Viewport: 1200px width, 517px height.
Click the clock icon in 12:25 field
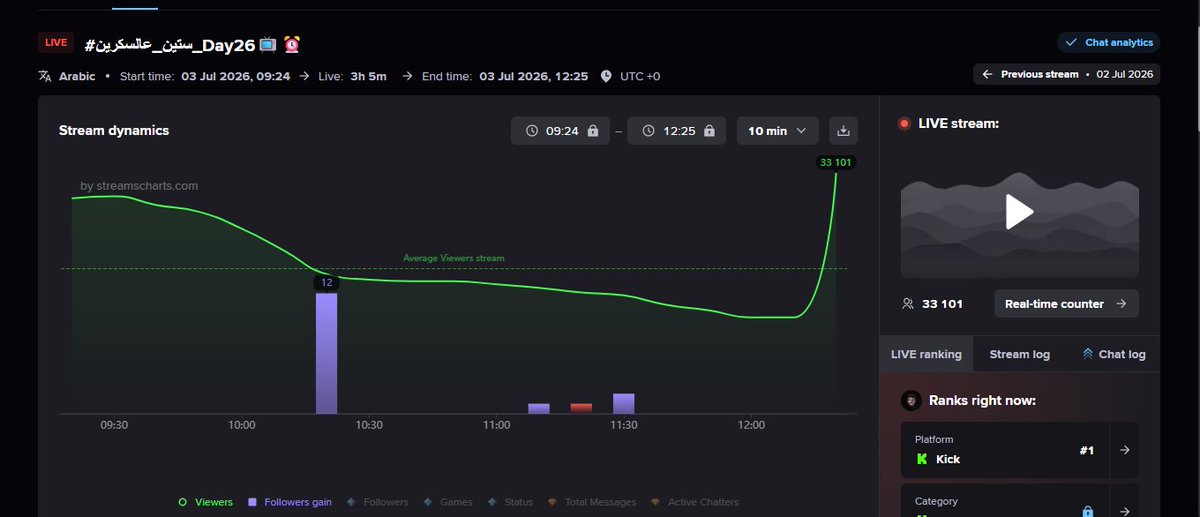pos(648,131)
